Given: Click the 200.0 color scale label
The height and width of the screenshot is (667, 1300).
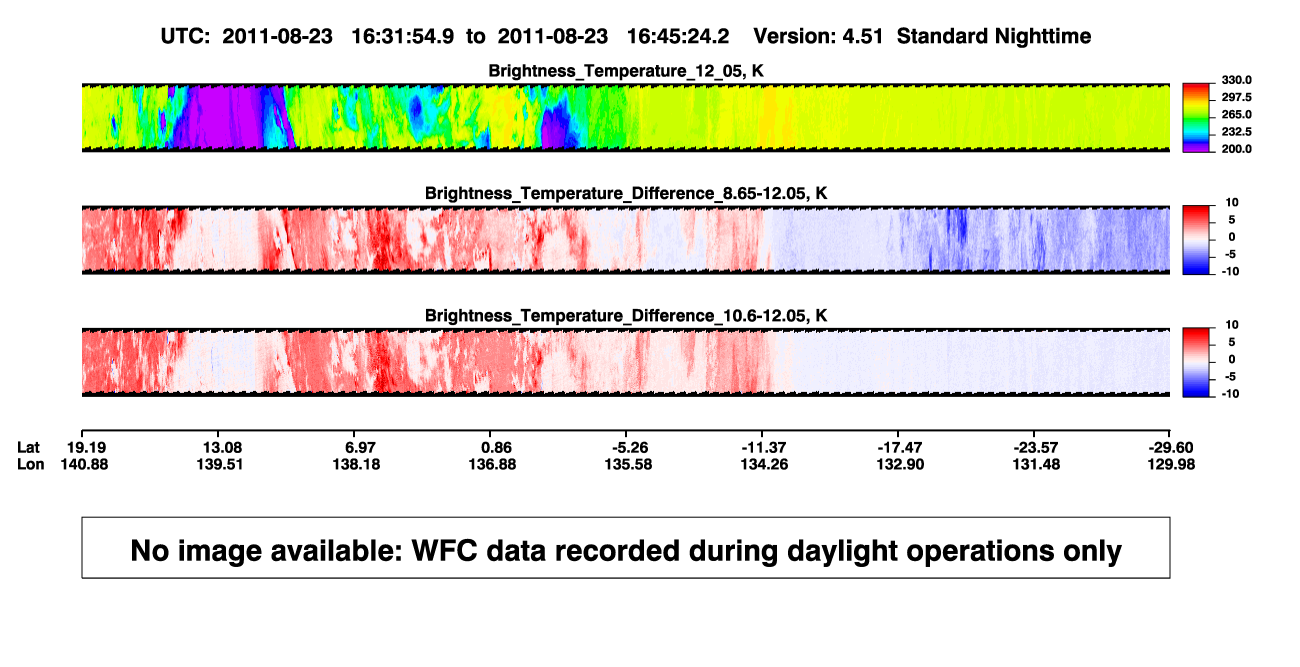Looking at the screenshot, I should 1235,149.
